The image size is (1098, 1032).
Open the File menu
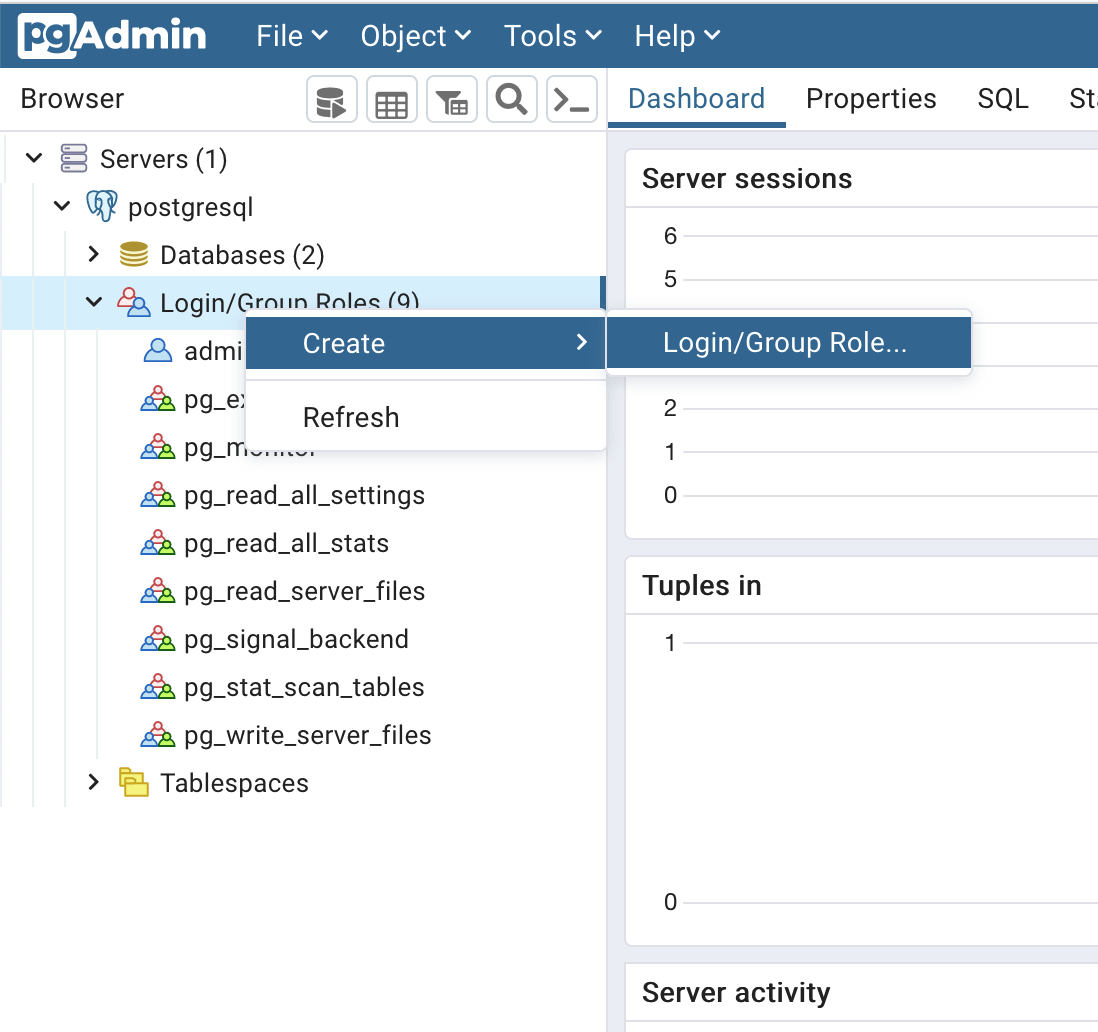[x=291, y=36]
